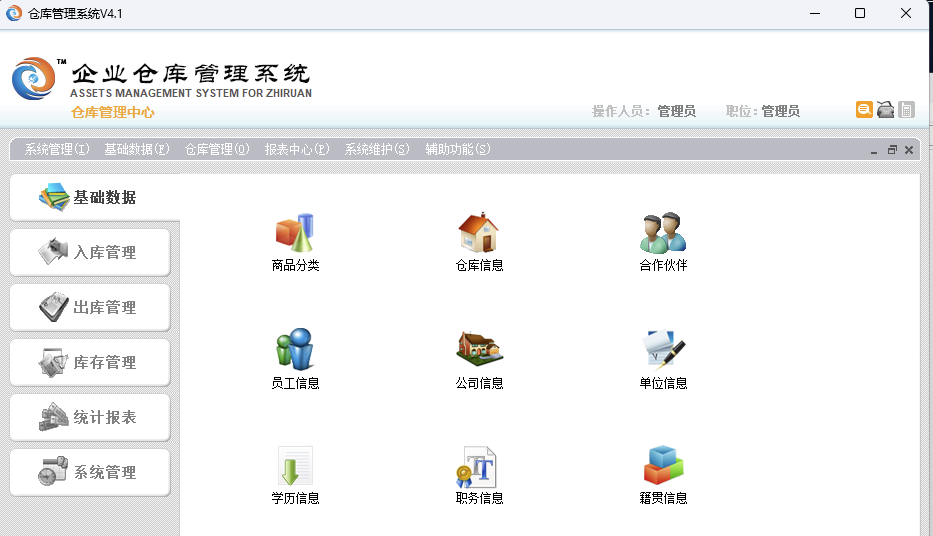
Task: Open the 报表中心(R) menu
Action: point(297,150)
